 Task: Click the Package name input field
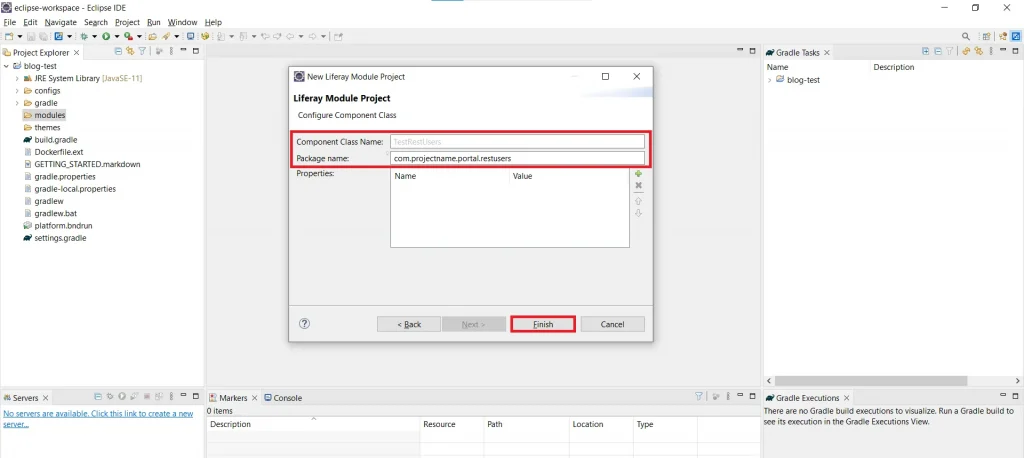click(517, 158)
